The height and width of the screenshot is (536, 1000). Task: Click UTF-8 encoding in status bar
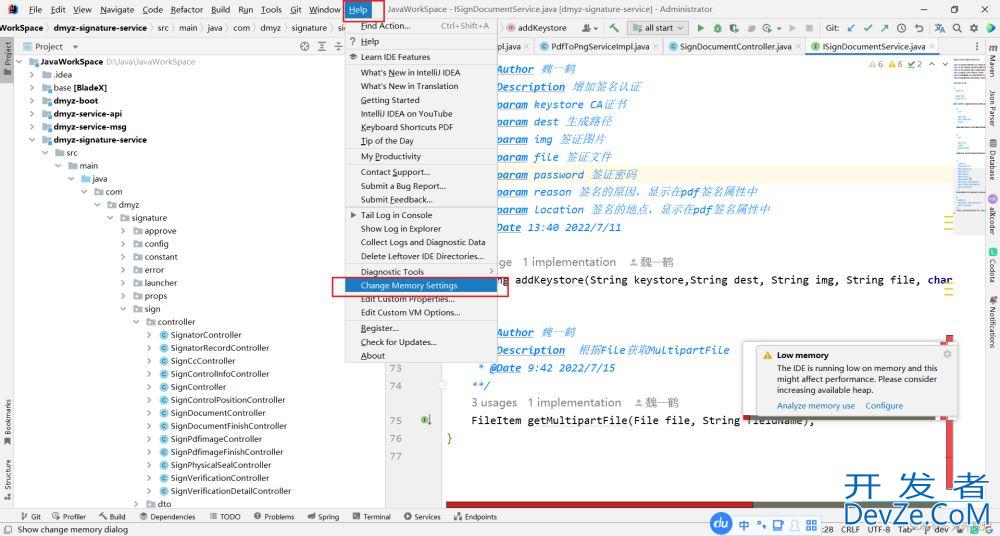tap(879, 530)
